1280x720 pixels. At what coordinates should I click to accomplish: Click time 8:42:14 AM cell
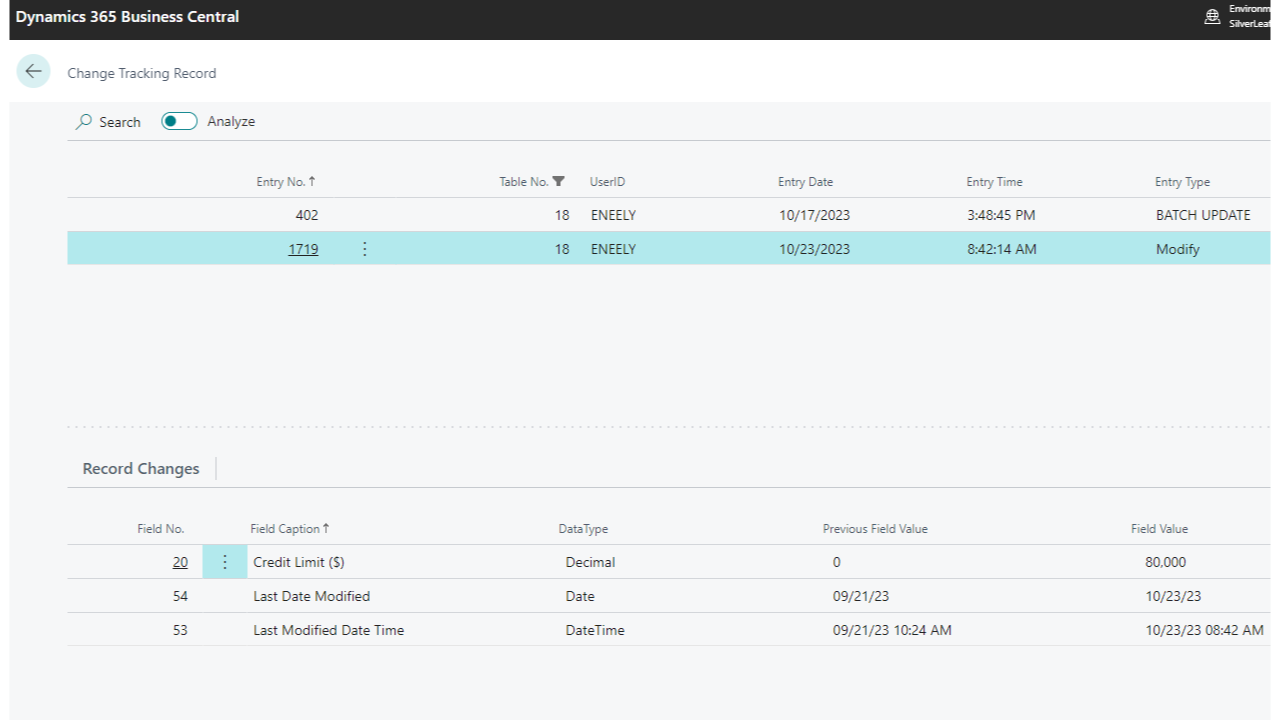tap(1002, 249)
